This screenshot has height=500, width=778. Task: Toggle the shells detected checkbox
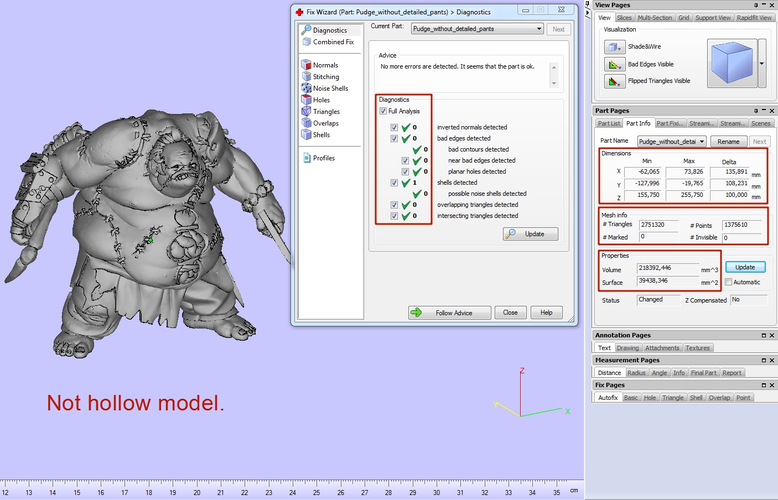tap(394, 183)
